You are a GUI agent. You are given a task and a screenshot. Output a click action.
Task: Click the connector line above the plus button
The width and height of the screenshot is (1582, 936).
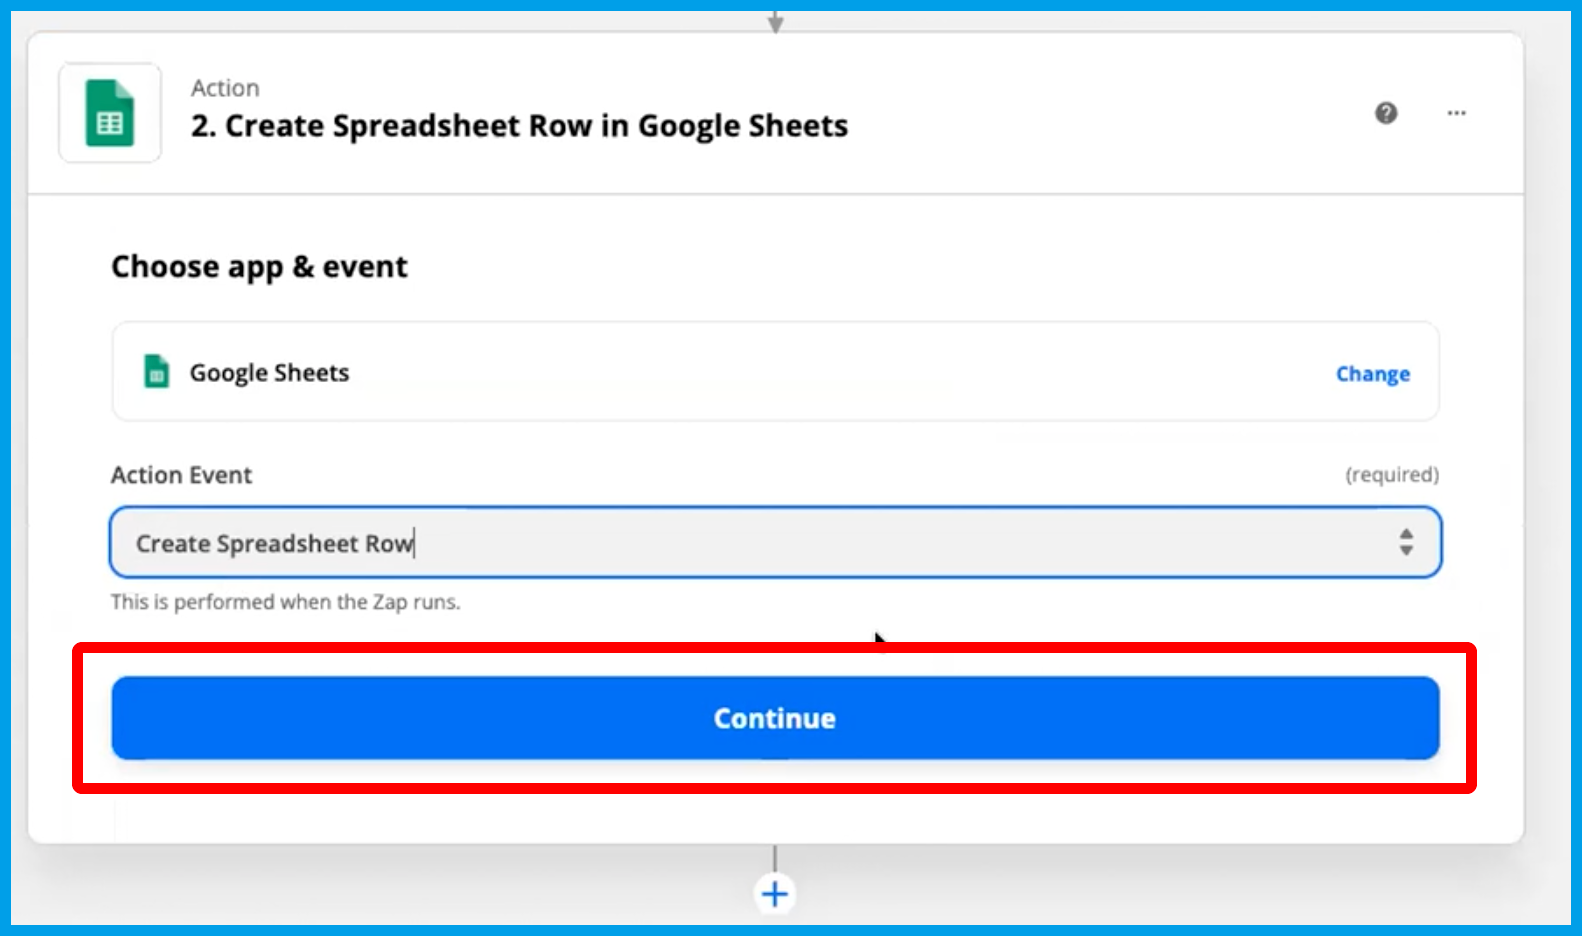click(x=775, y=858)
